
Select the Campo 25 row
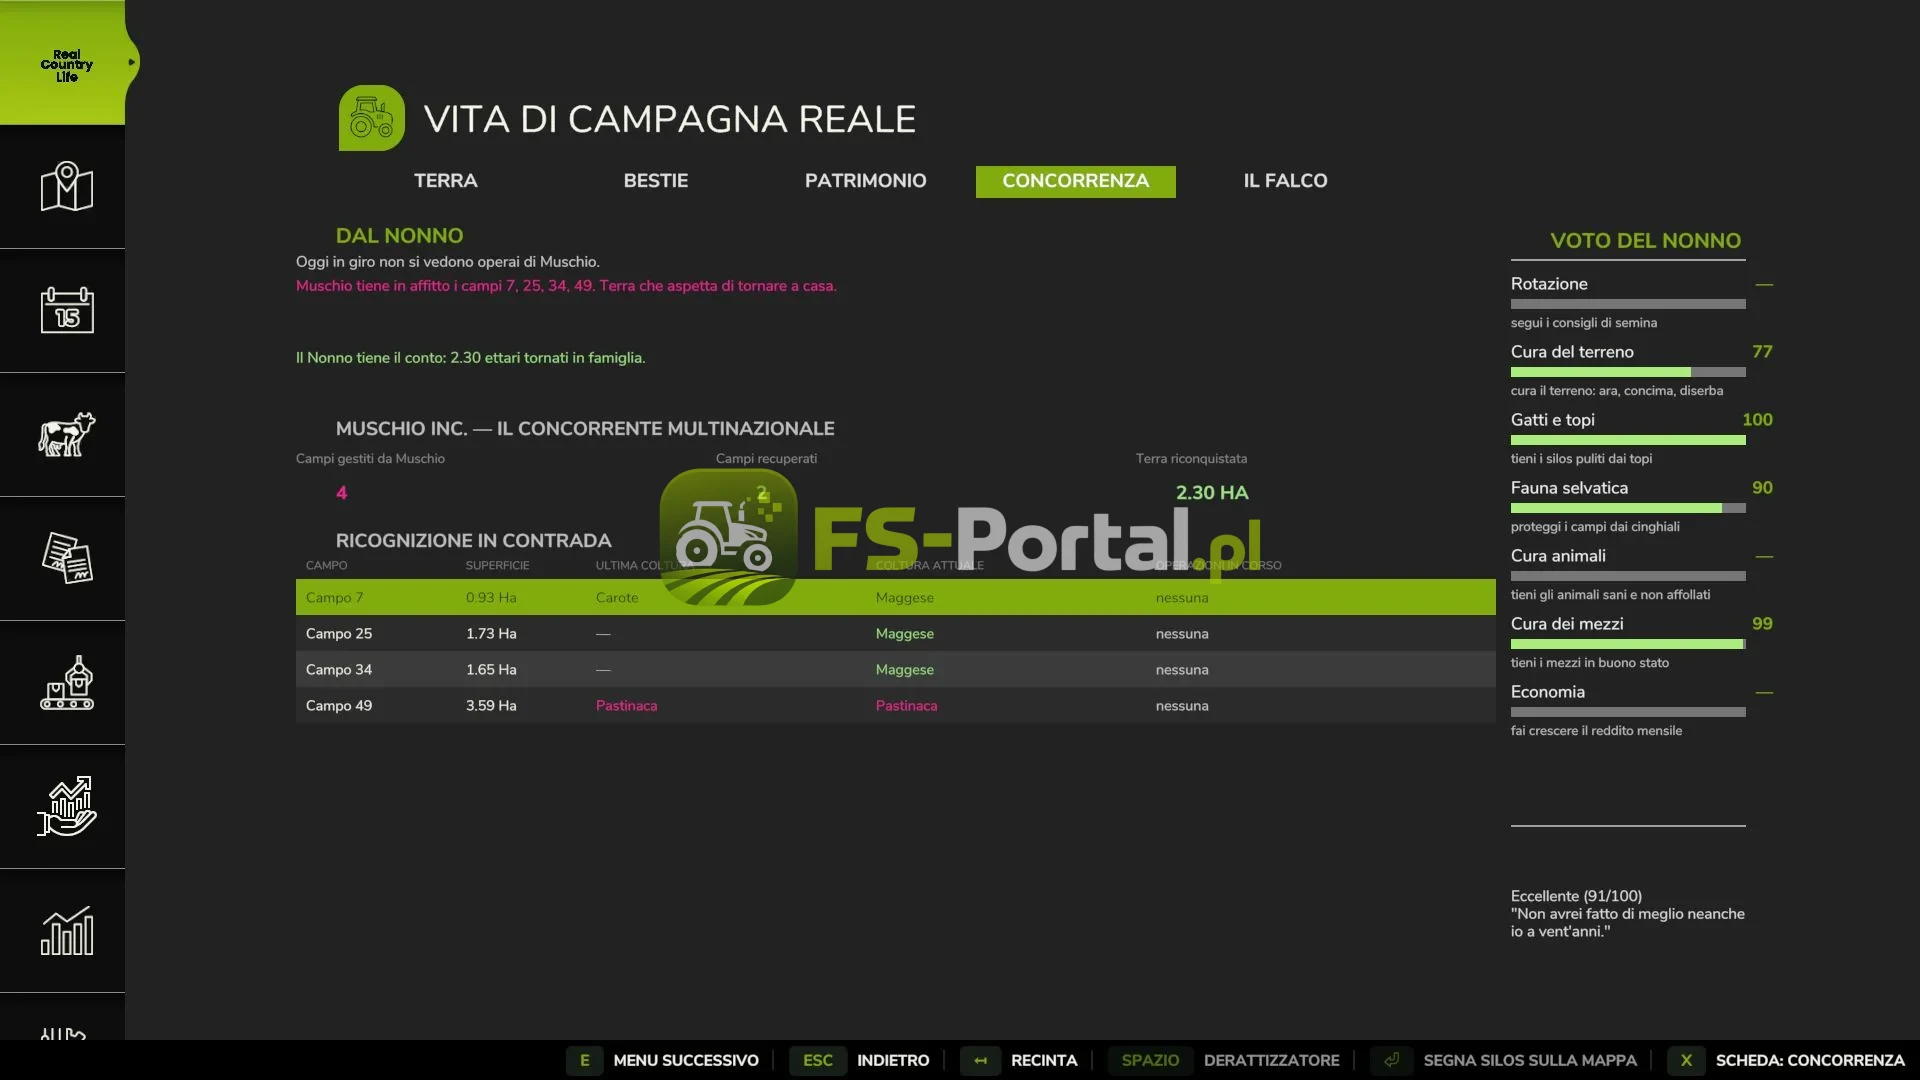[x=896, y=633]
